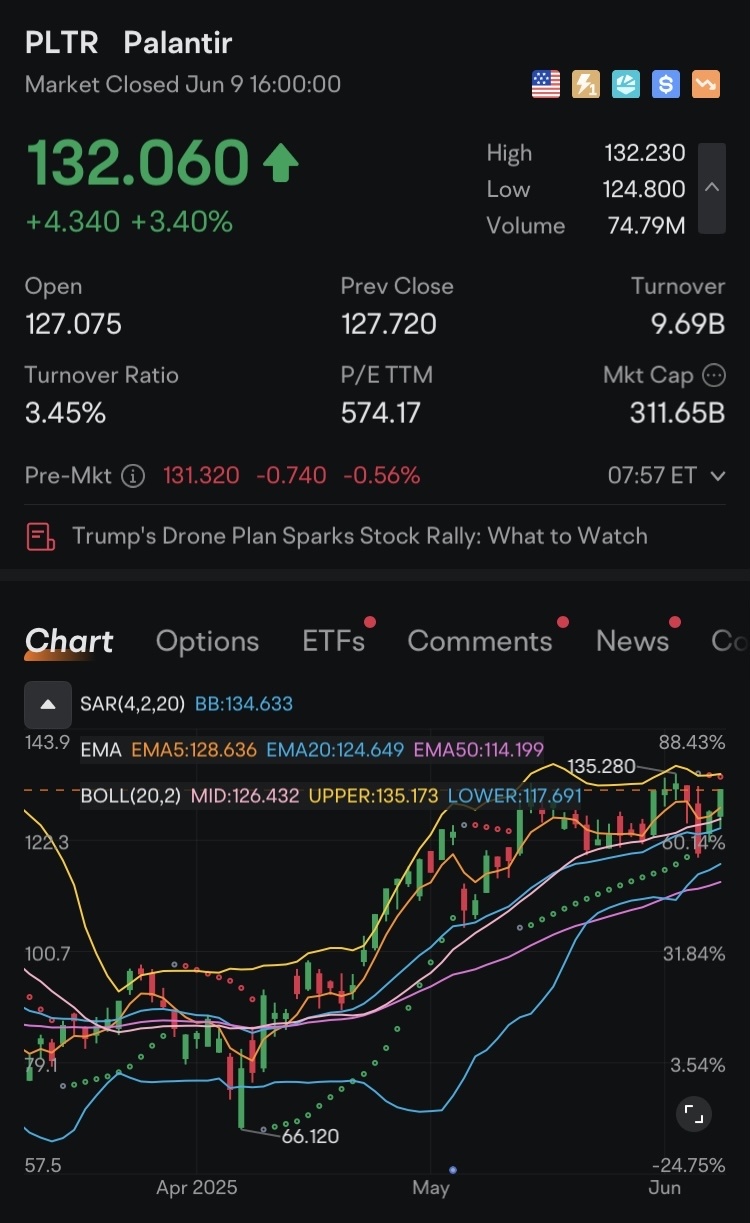Viewport: 750px width, 1223px height.
Task: Tap the SAR(4,2,20) indicator label
Action: click(x=132, y=704)
